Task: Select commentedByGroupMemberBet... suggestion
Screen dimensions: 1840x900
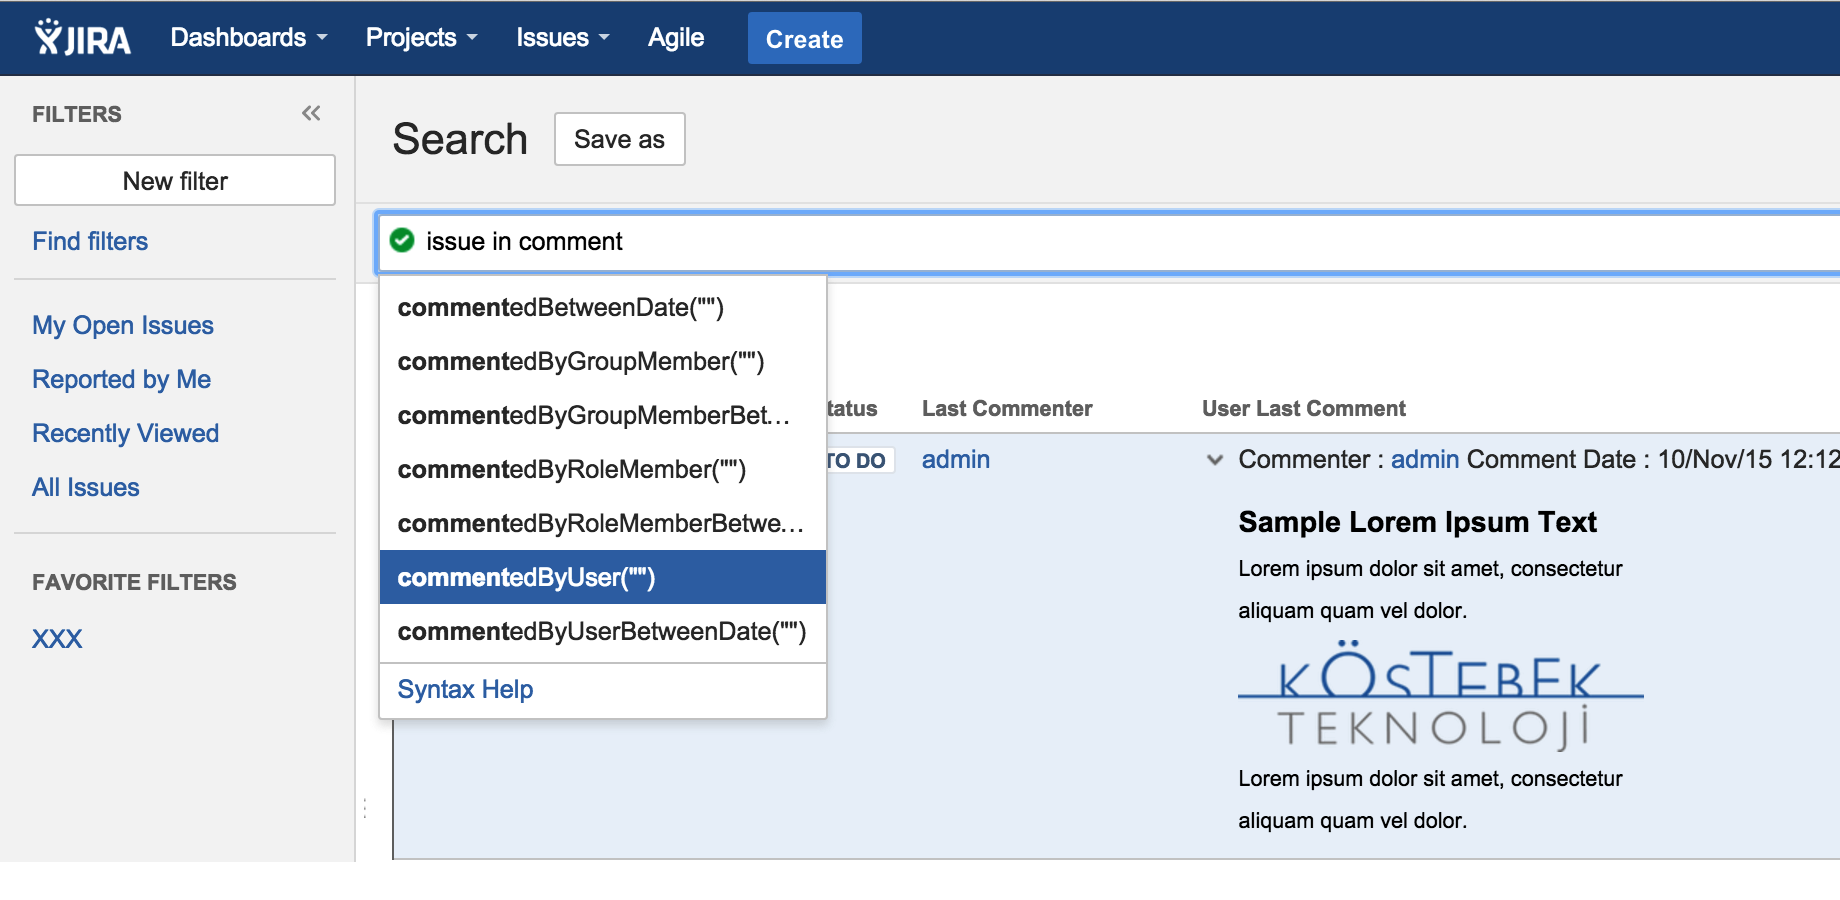Action: click(x=603, y=415)
